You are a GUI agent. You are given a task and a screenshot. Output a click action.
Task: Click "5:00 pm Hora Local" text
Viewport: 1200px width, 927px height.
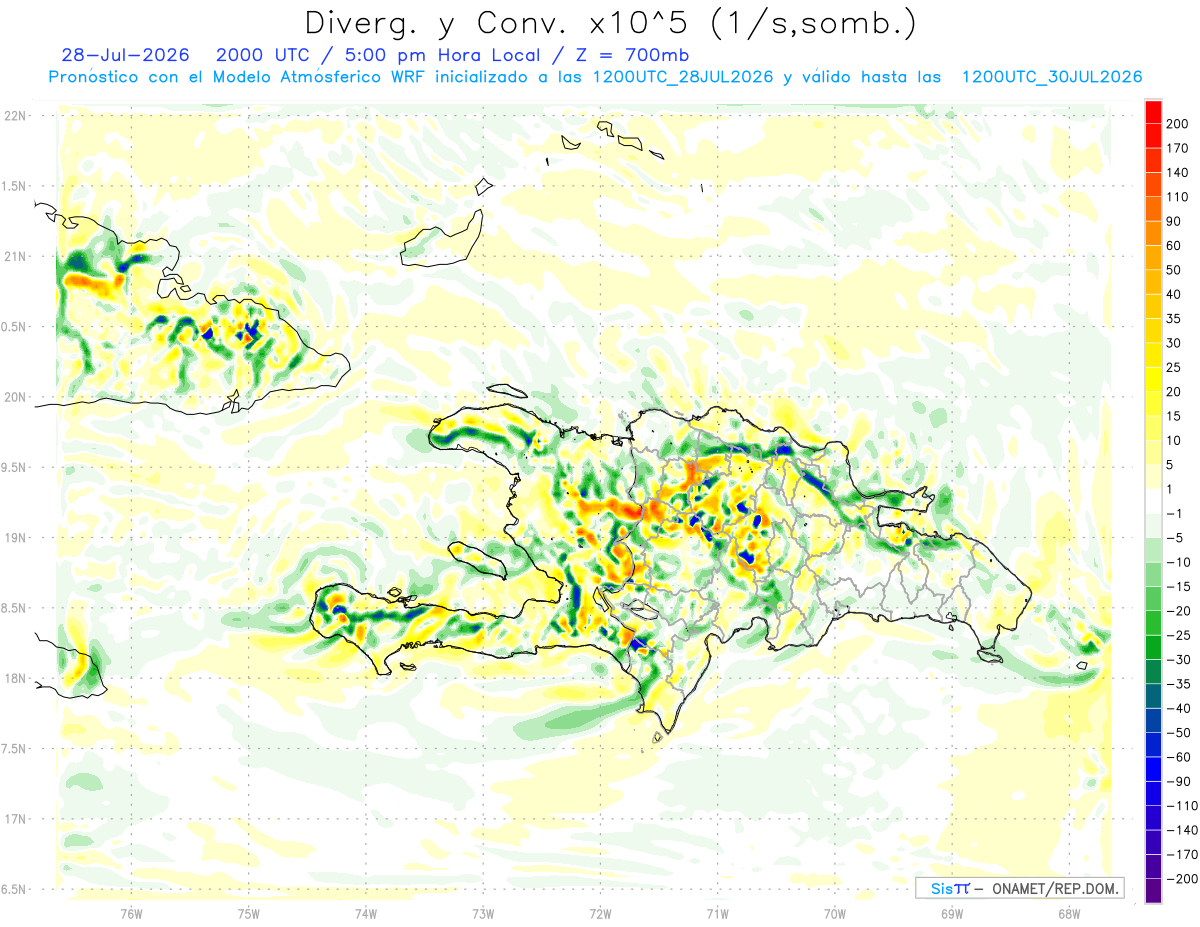coord(448,55)
